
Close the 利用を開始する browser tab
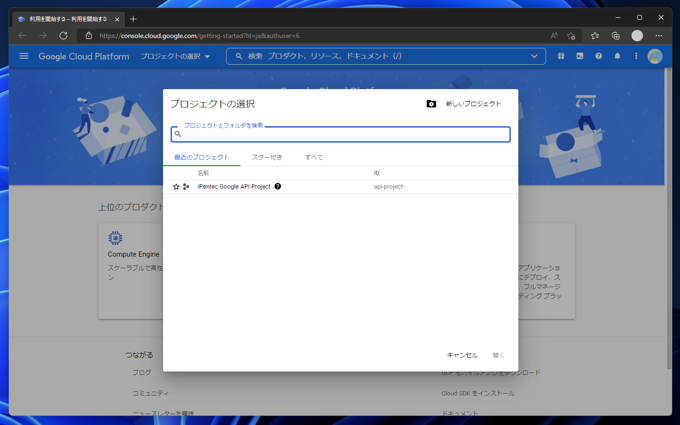click(117, 19)
